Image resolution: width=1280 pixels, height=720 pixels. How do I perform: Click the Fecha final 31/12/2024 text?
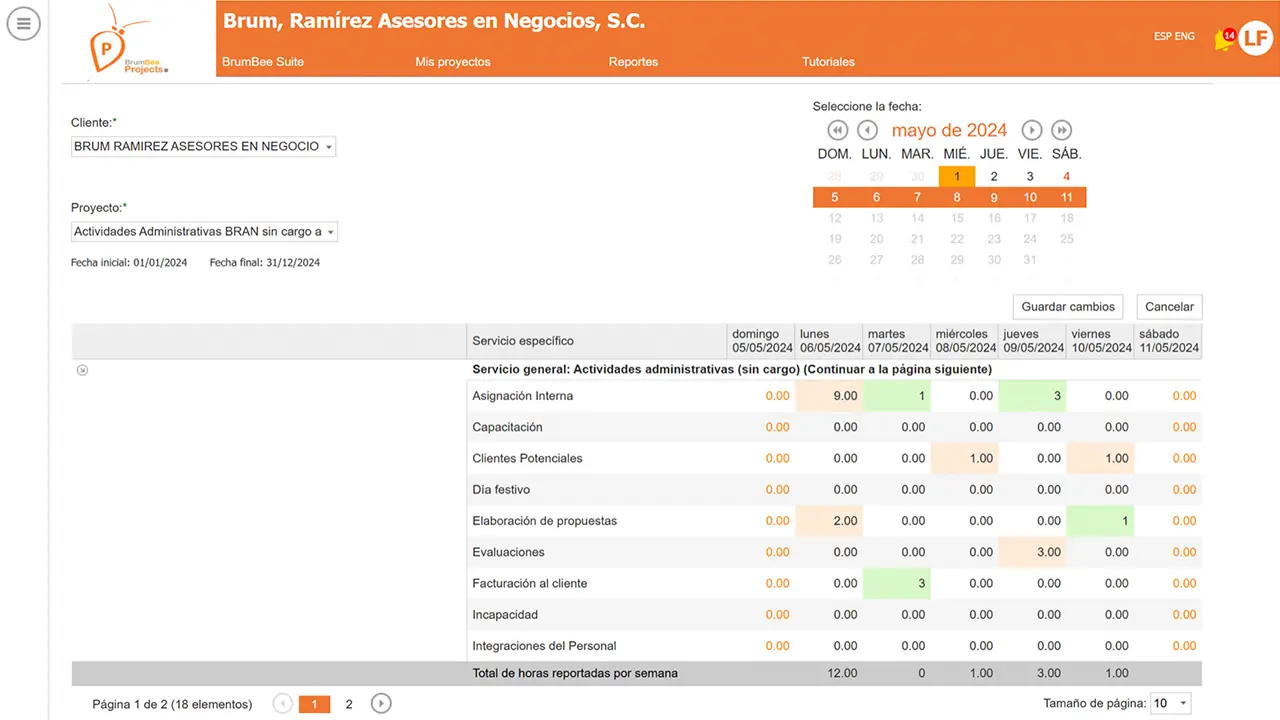[264, 263]
